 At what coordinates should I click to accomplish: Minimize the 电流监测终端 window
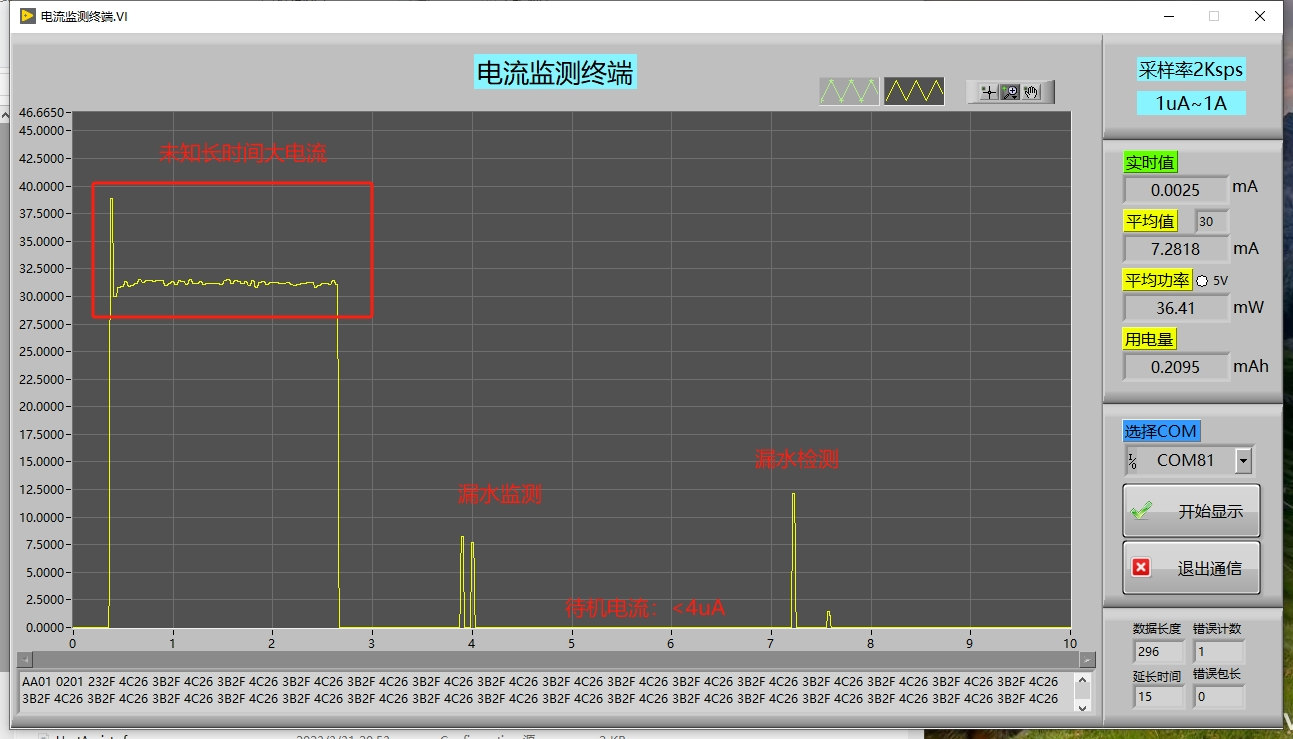(x=1168, y=16)
